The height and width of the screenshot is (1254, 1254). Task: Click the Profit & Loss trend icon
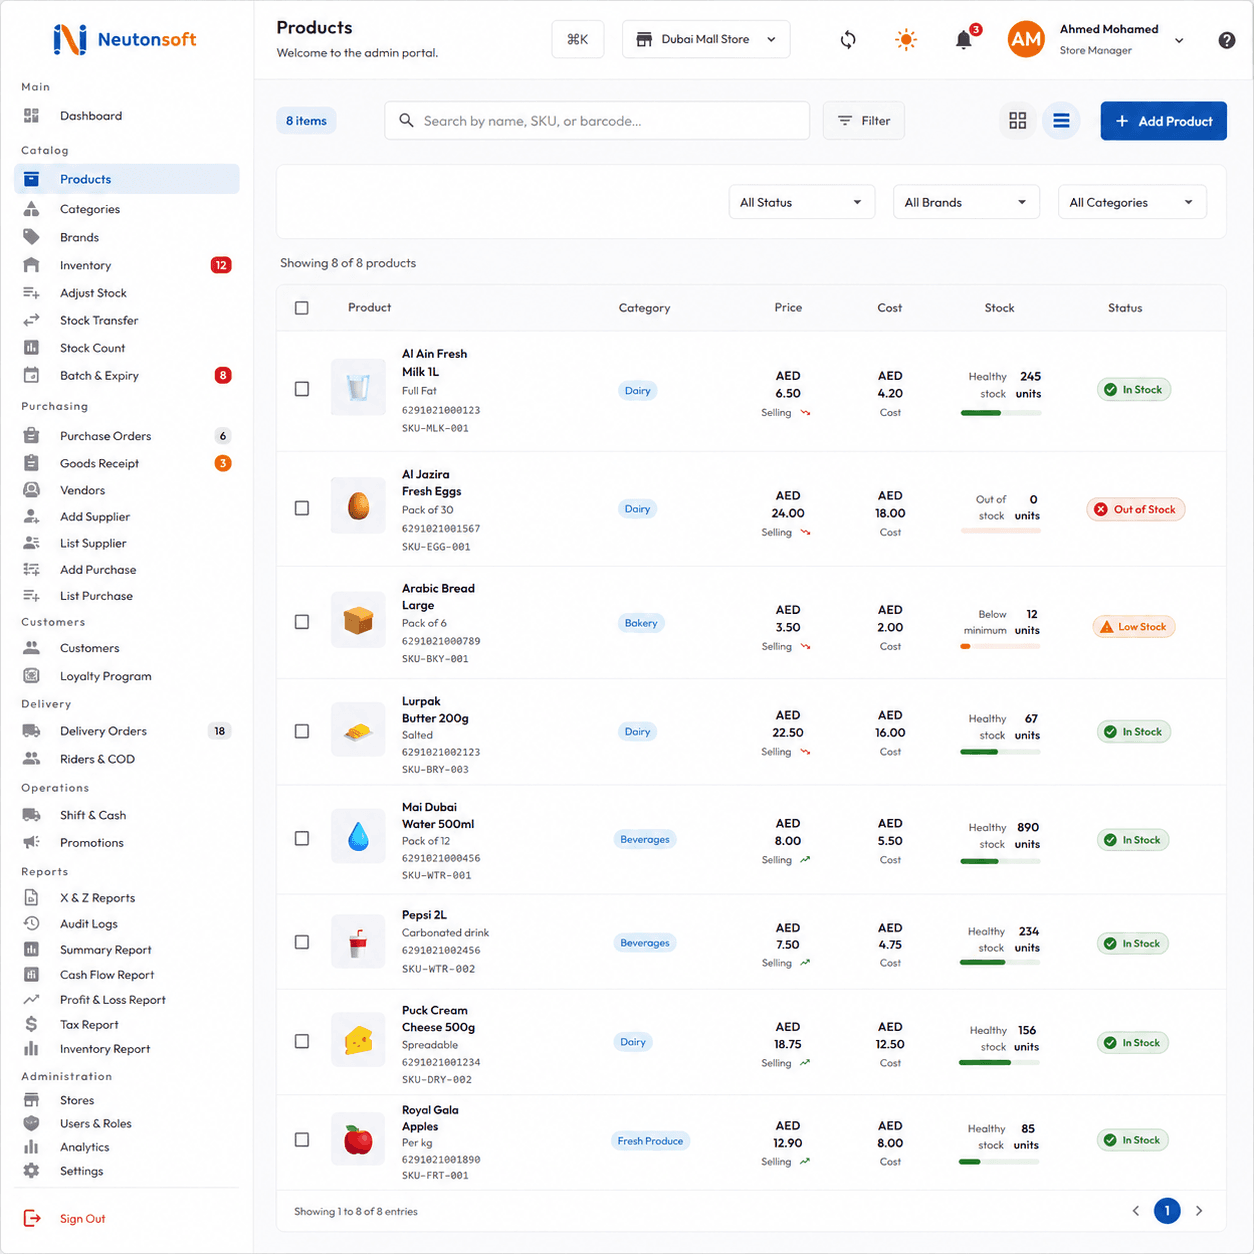click(x=32, y=999)
